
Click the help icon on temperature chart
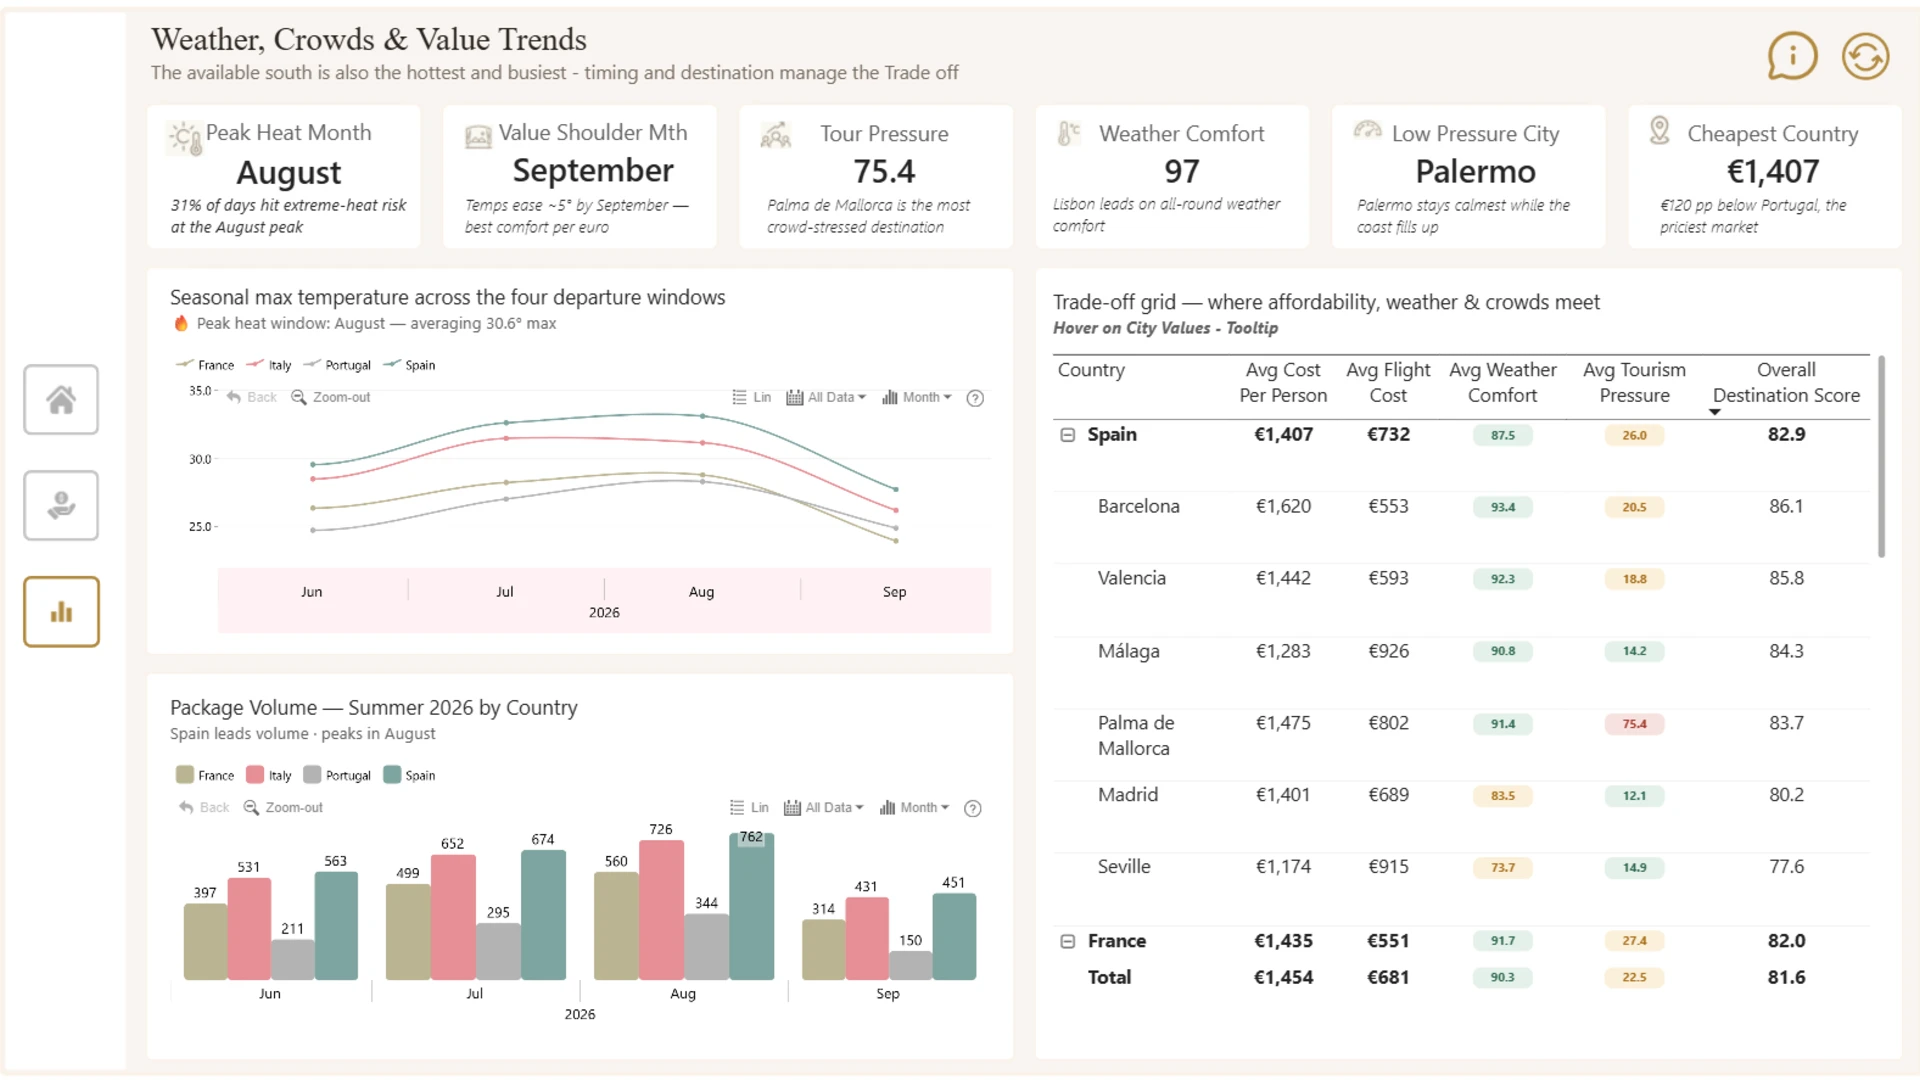[x=975, y=398]
